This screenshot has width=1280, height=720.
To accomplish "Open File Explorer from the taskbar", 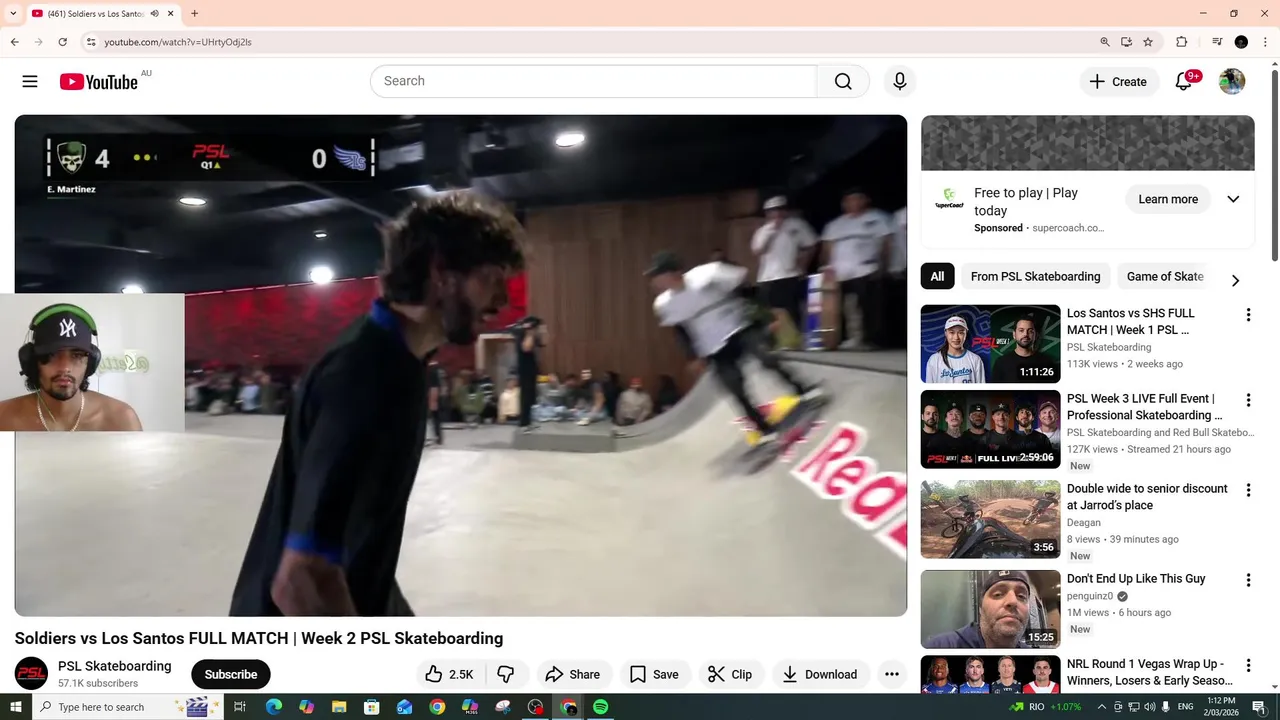I will 339,707.
